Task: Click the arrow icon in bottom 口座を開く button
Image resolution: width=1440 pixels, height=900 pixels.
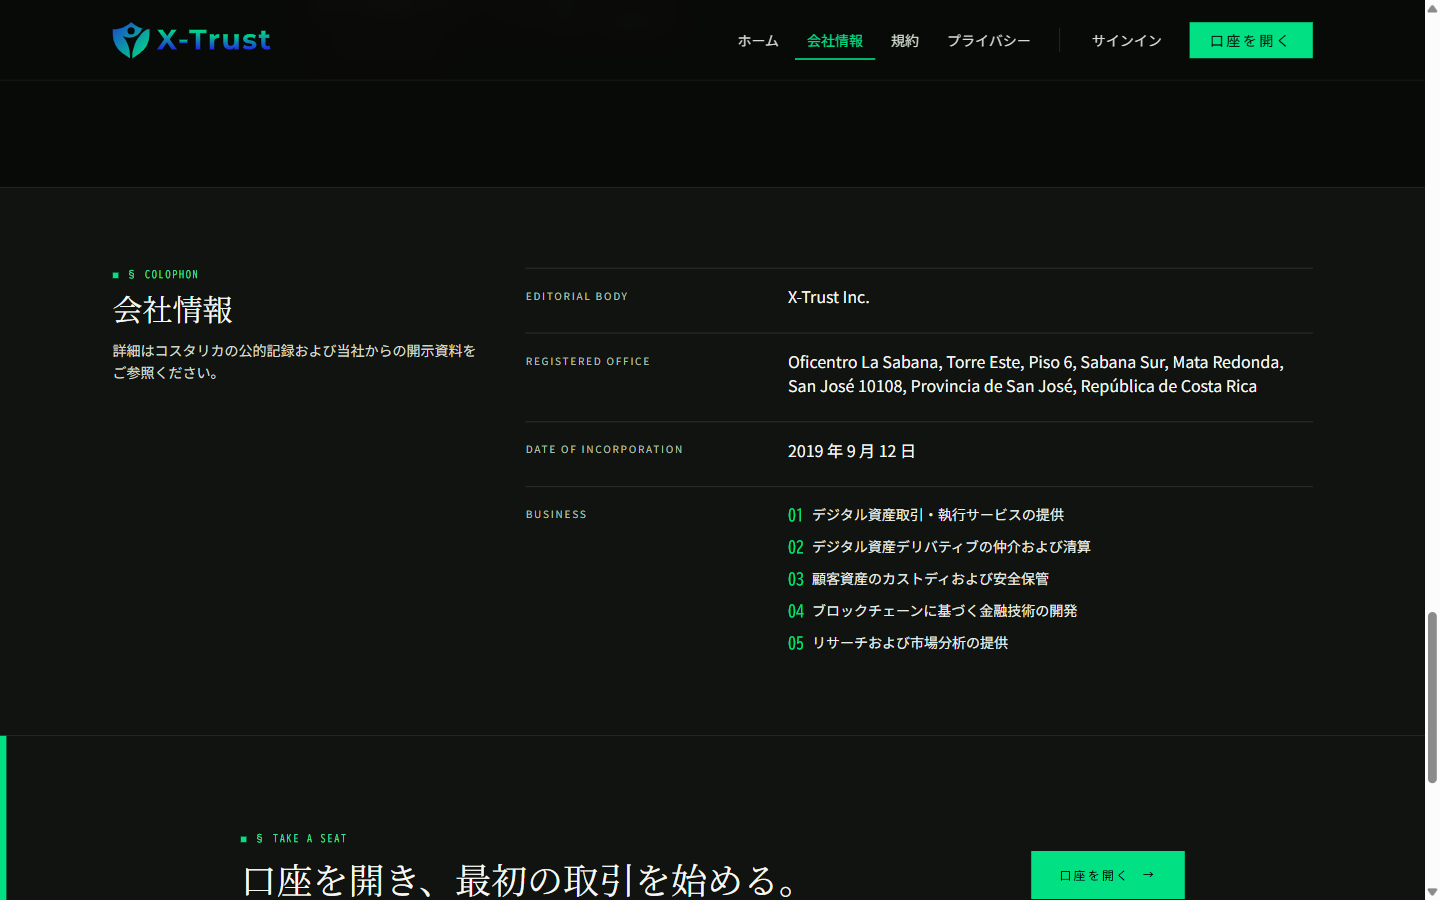Action: (x=1148, y=875)
